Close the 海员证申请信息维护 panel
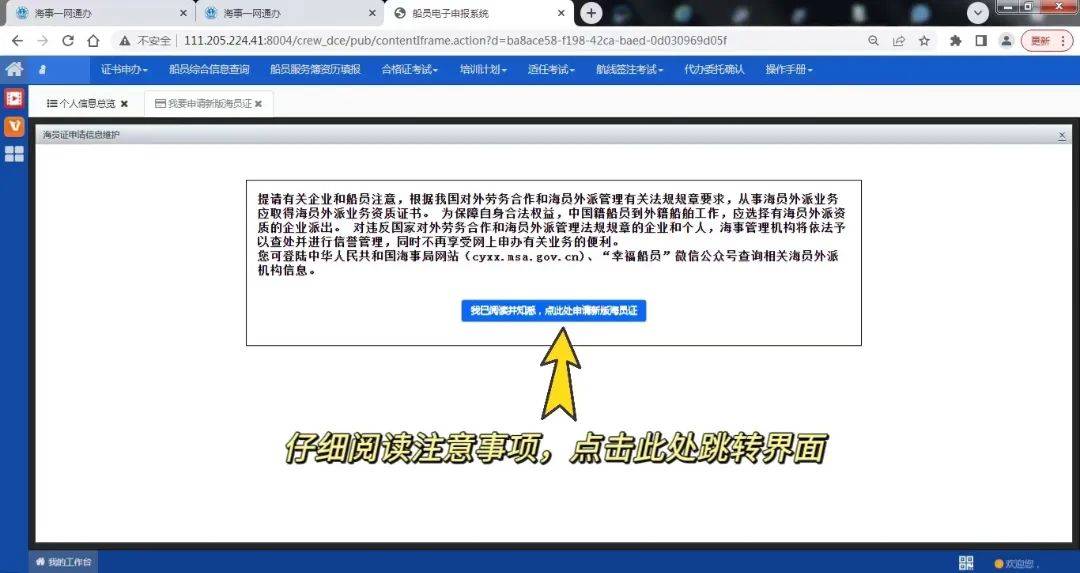 [x=1062, y=136]
